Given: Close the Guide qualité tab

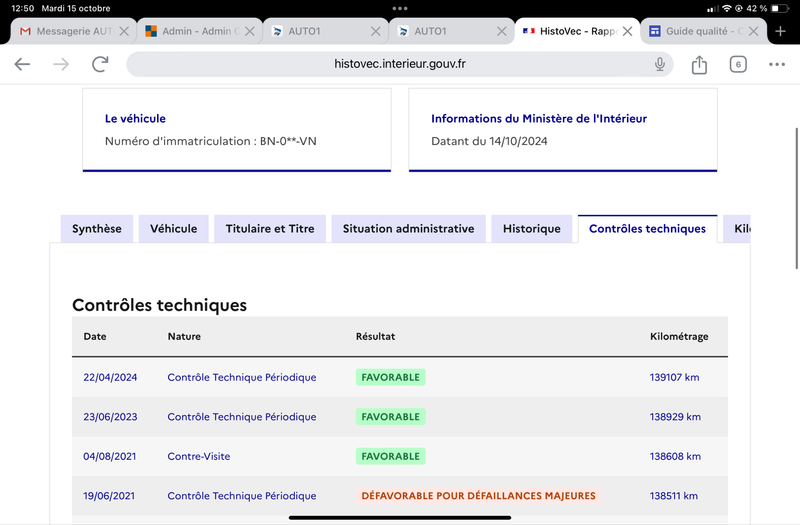Looking at the screenshot, I should tap(753, 32).
